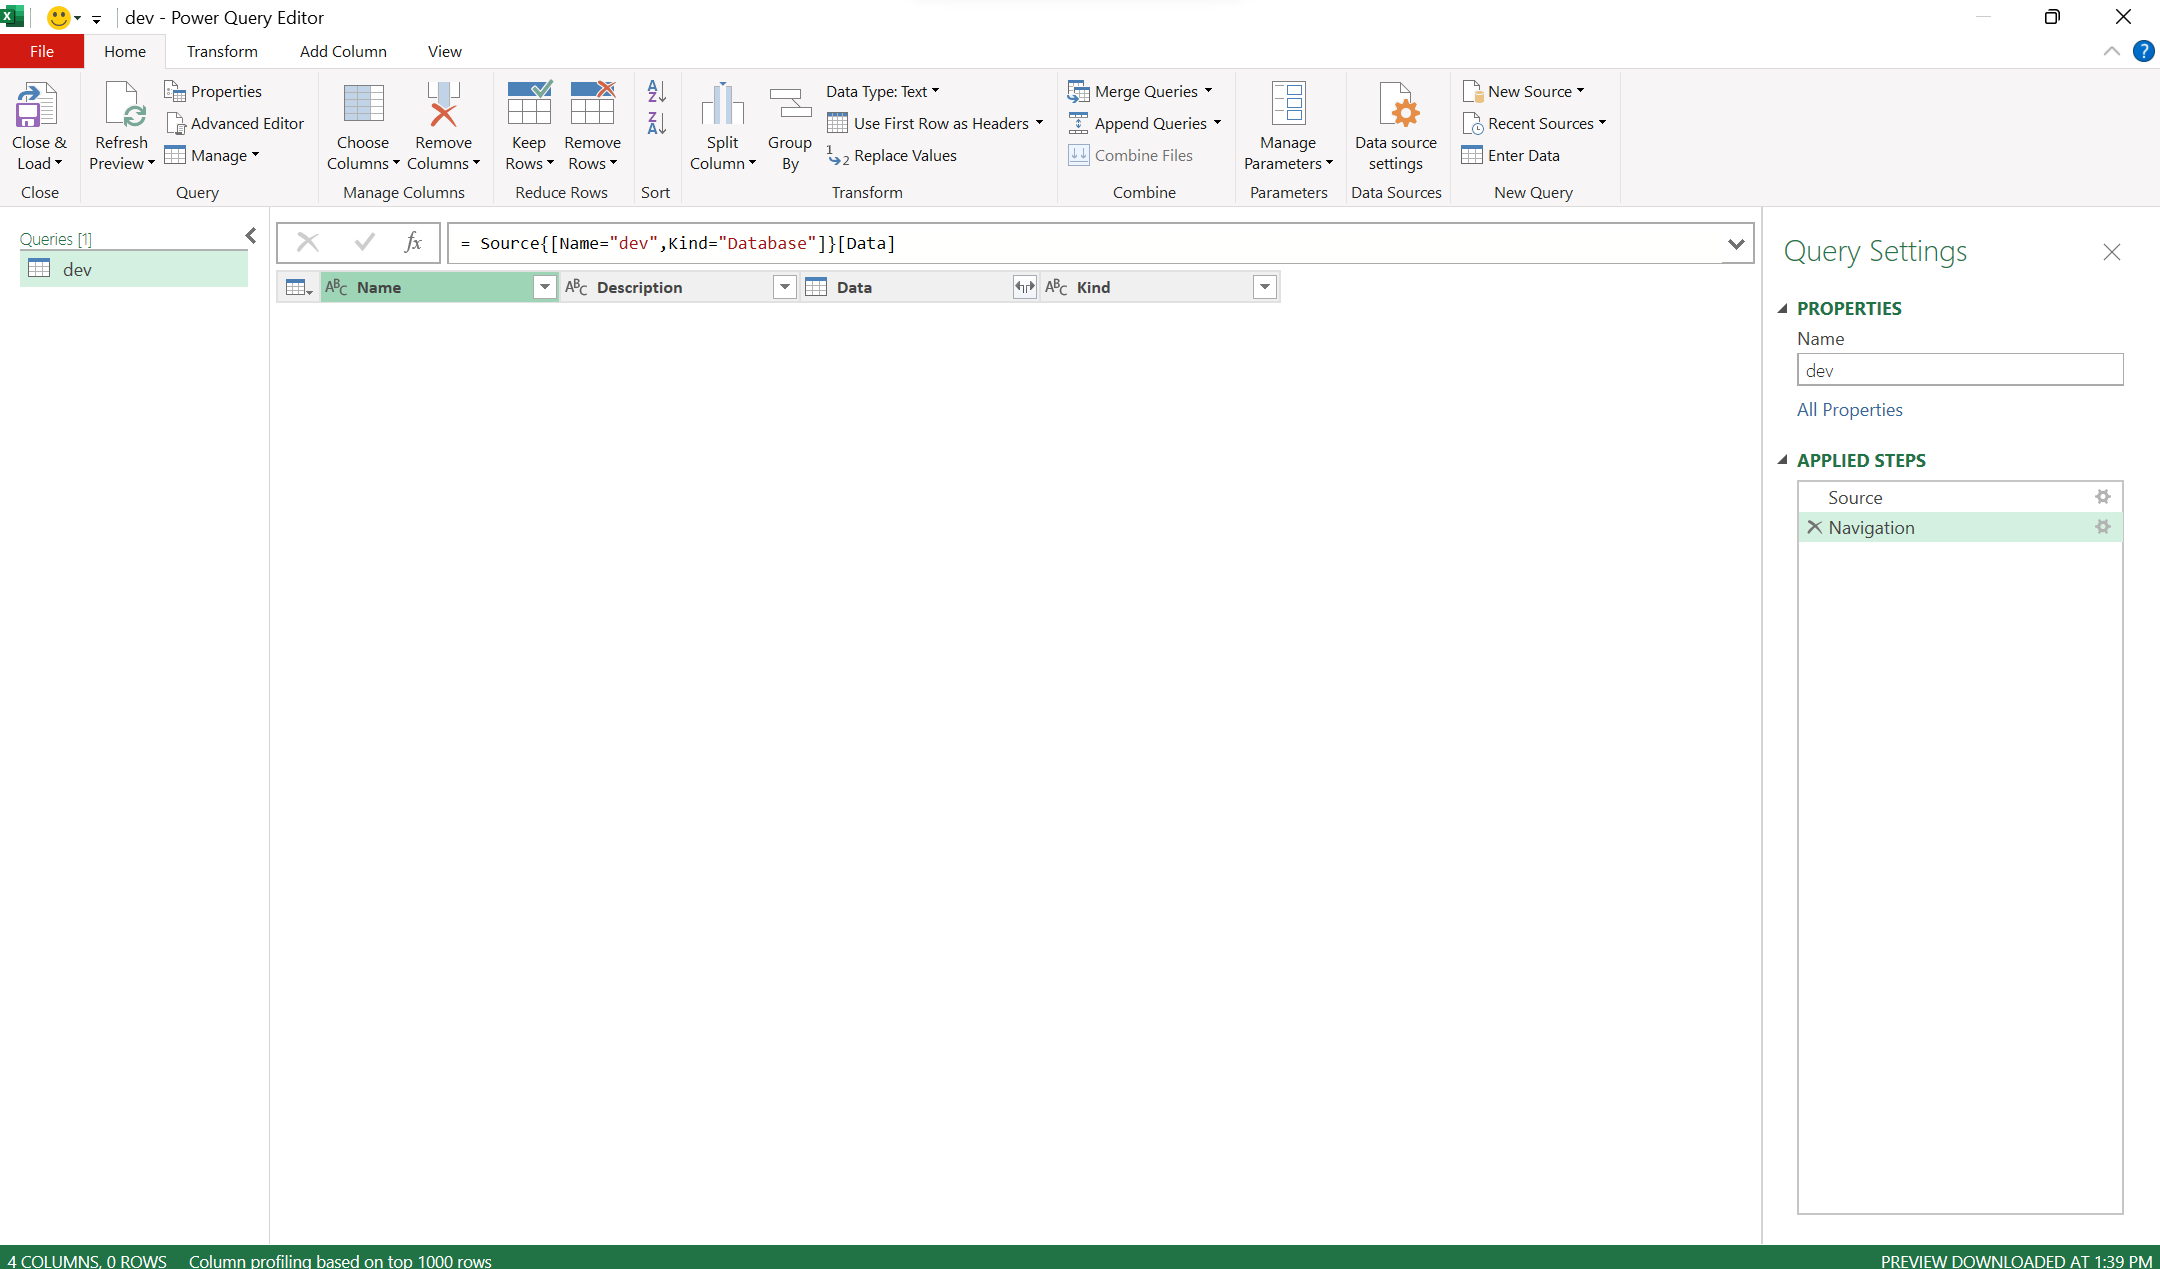Expand the formula bar
The height and width of the screenshot is (1269, 2160).
point(1737,243)
